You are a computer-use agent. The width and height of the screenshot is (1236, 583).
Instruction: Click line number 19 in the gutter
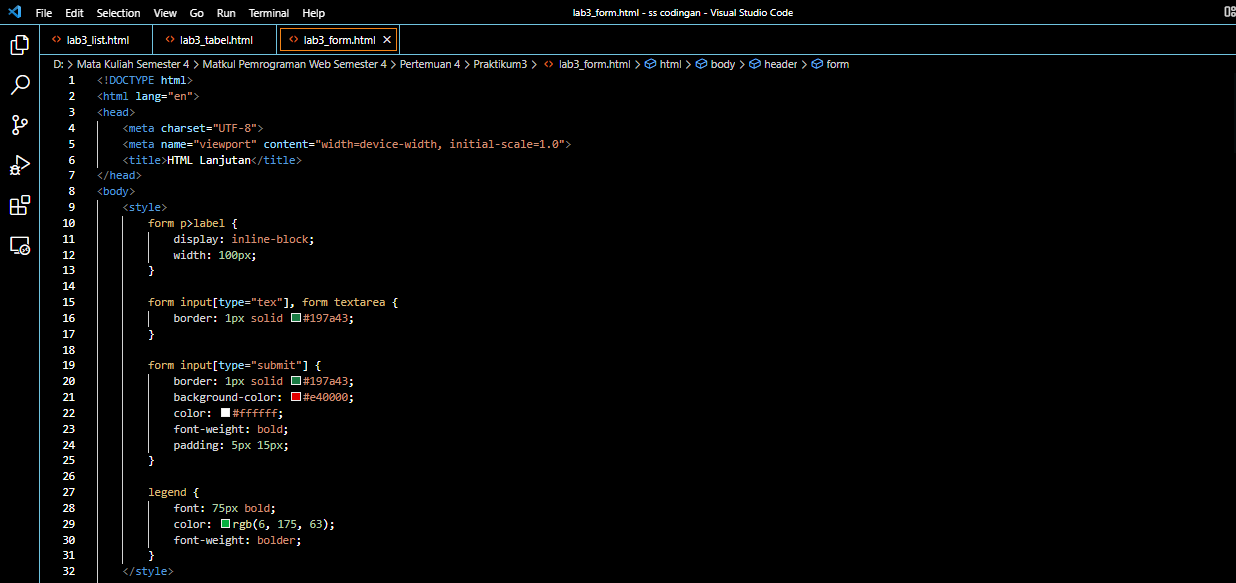69,365
